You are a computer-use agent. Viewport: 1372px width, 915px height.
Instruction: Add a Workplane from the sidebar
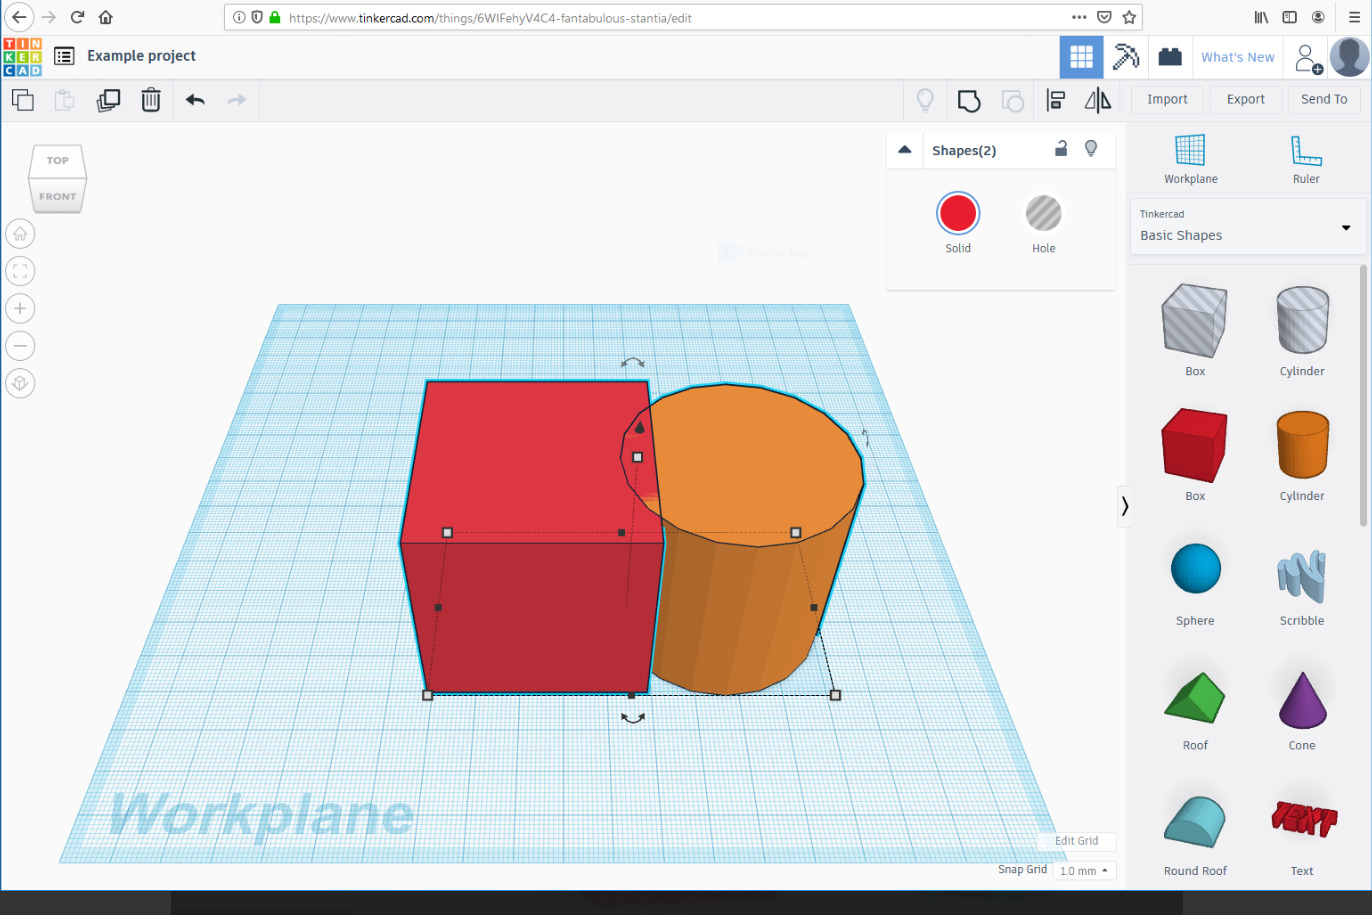pos(1191,160)
